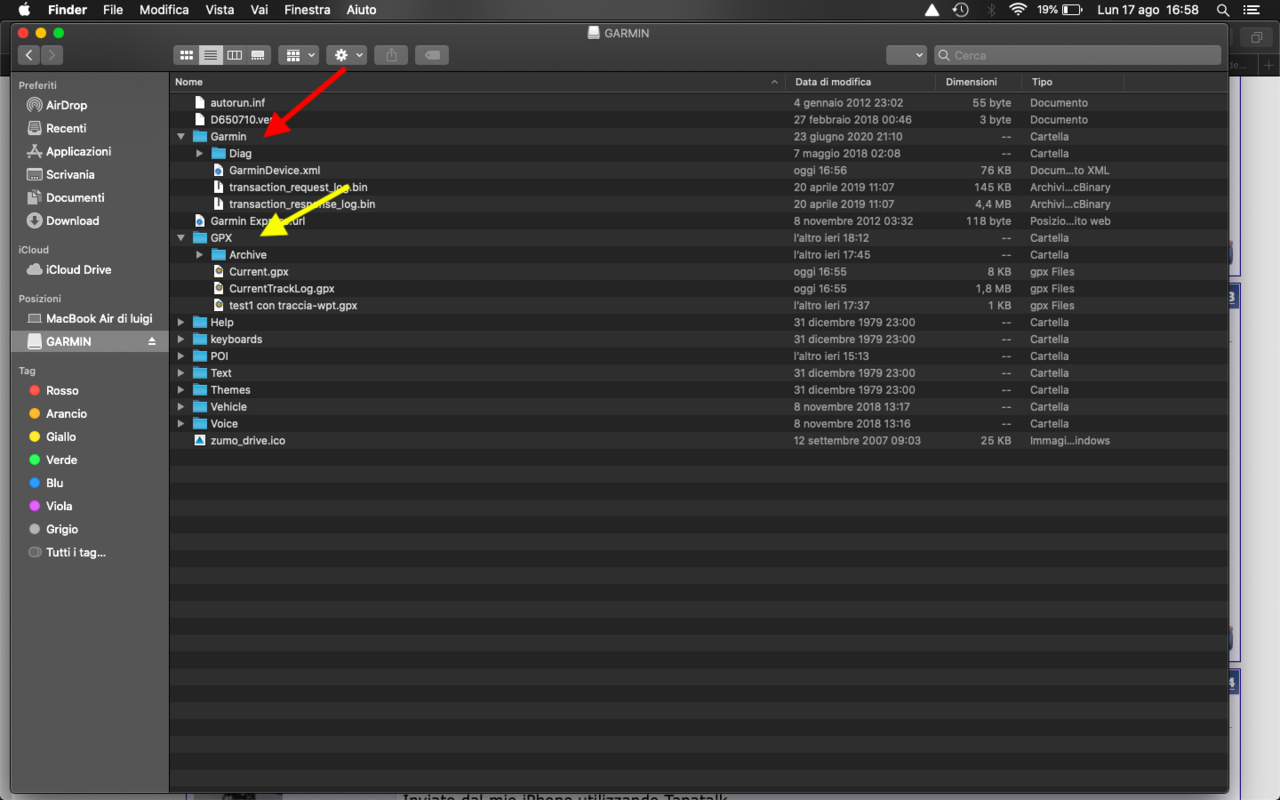
Task: Click the Cerca search field
Action: point(1077,55)
